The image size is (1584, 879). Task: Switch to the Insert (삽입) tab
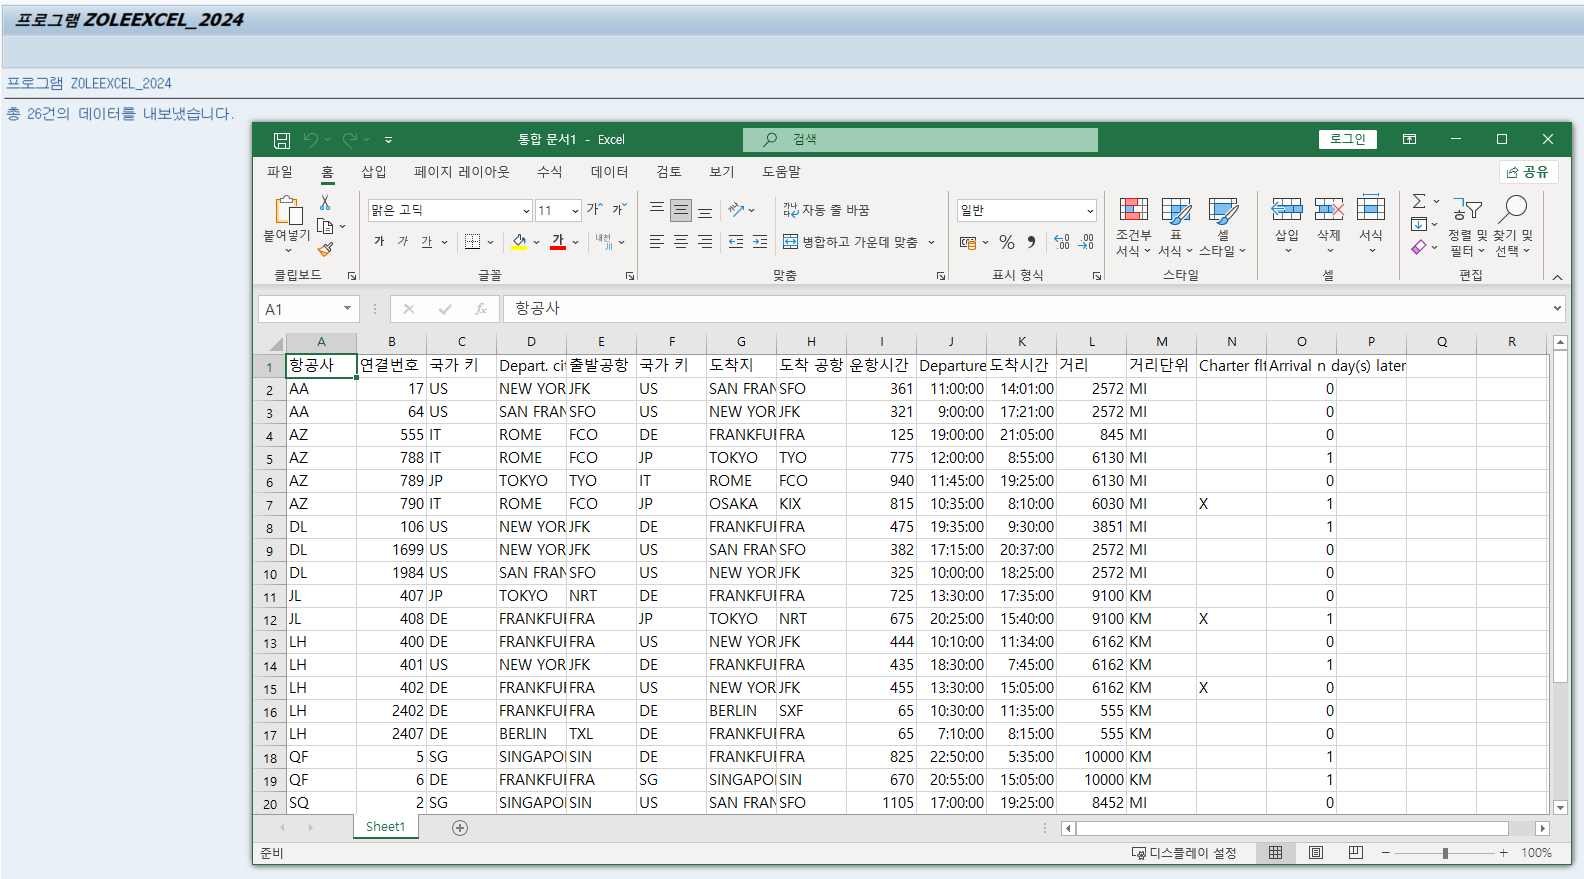374,172
